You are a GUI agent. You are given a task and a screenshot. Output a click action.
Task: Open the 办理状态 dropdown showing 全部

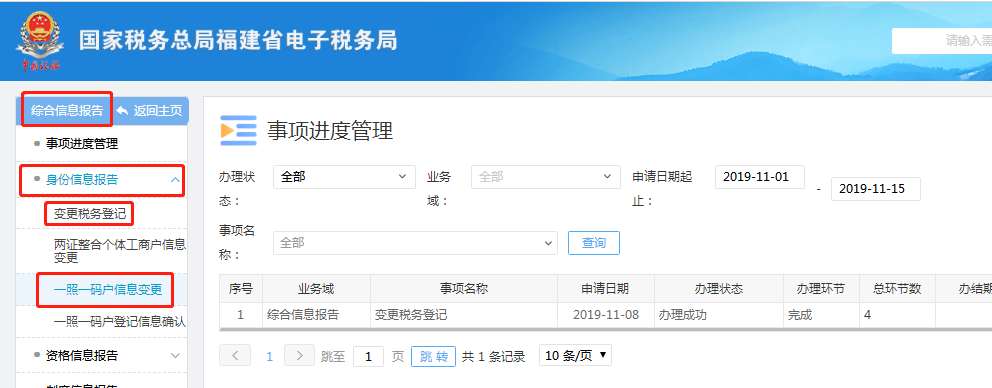click(x=344, y=177)
